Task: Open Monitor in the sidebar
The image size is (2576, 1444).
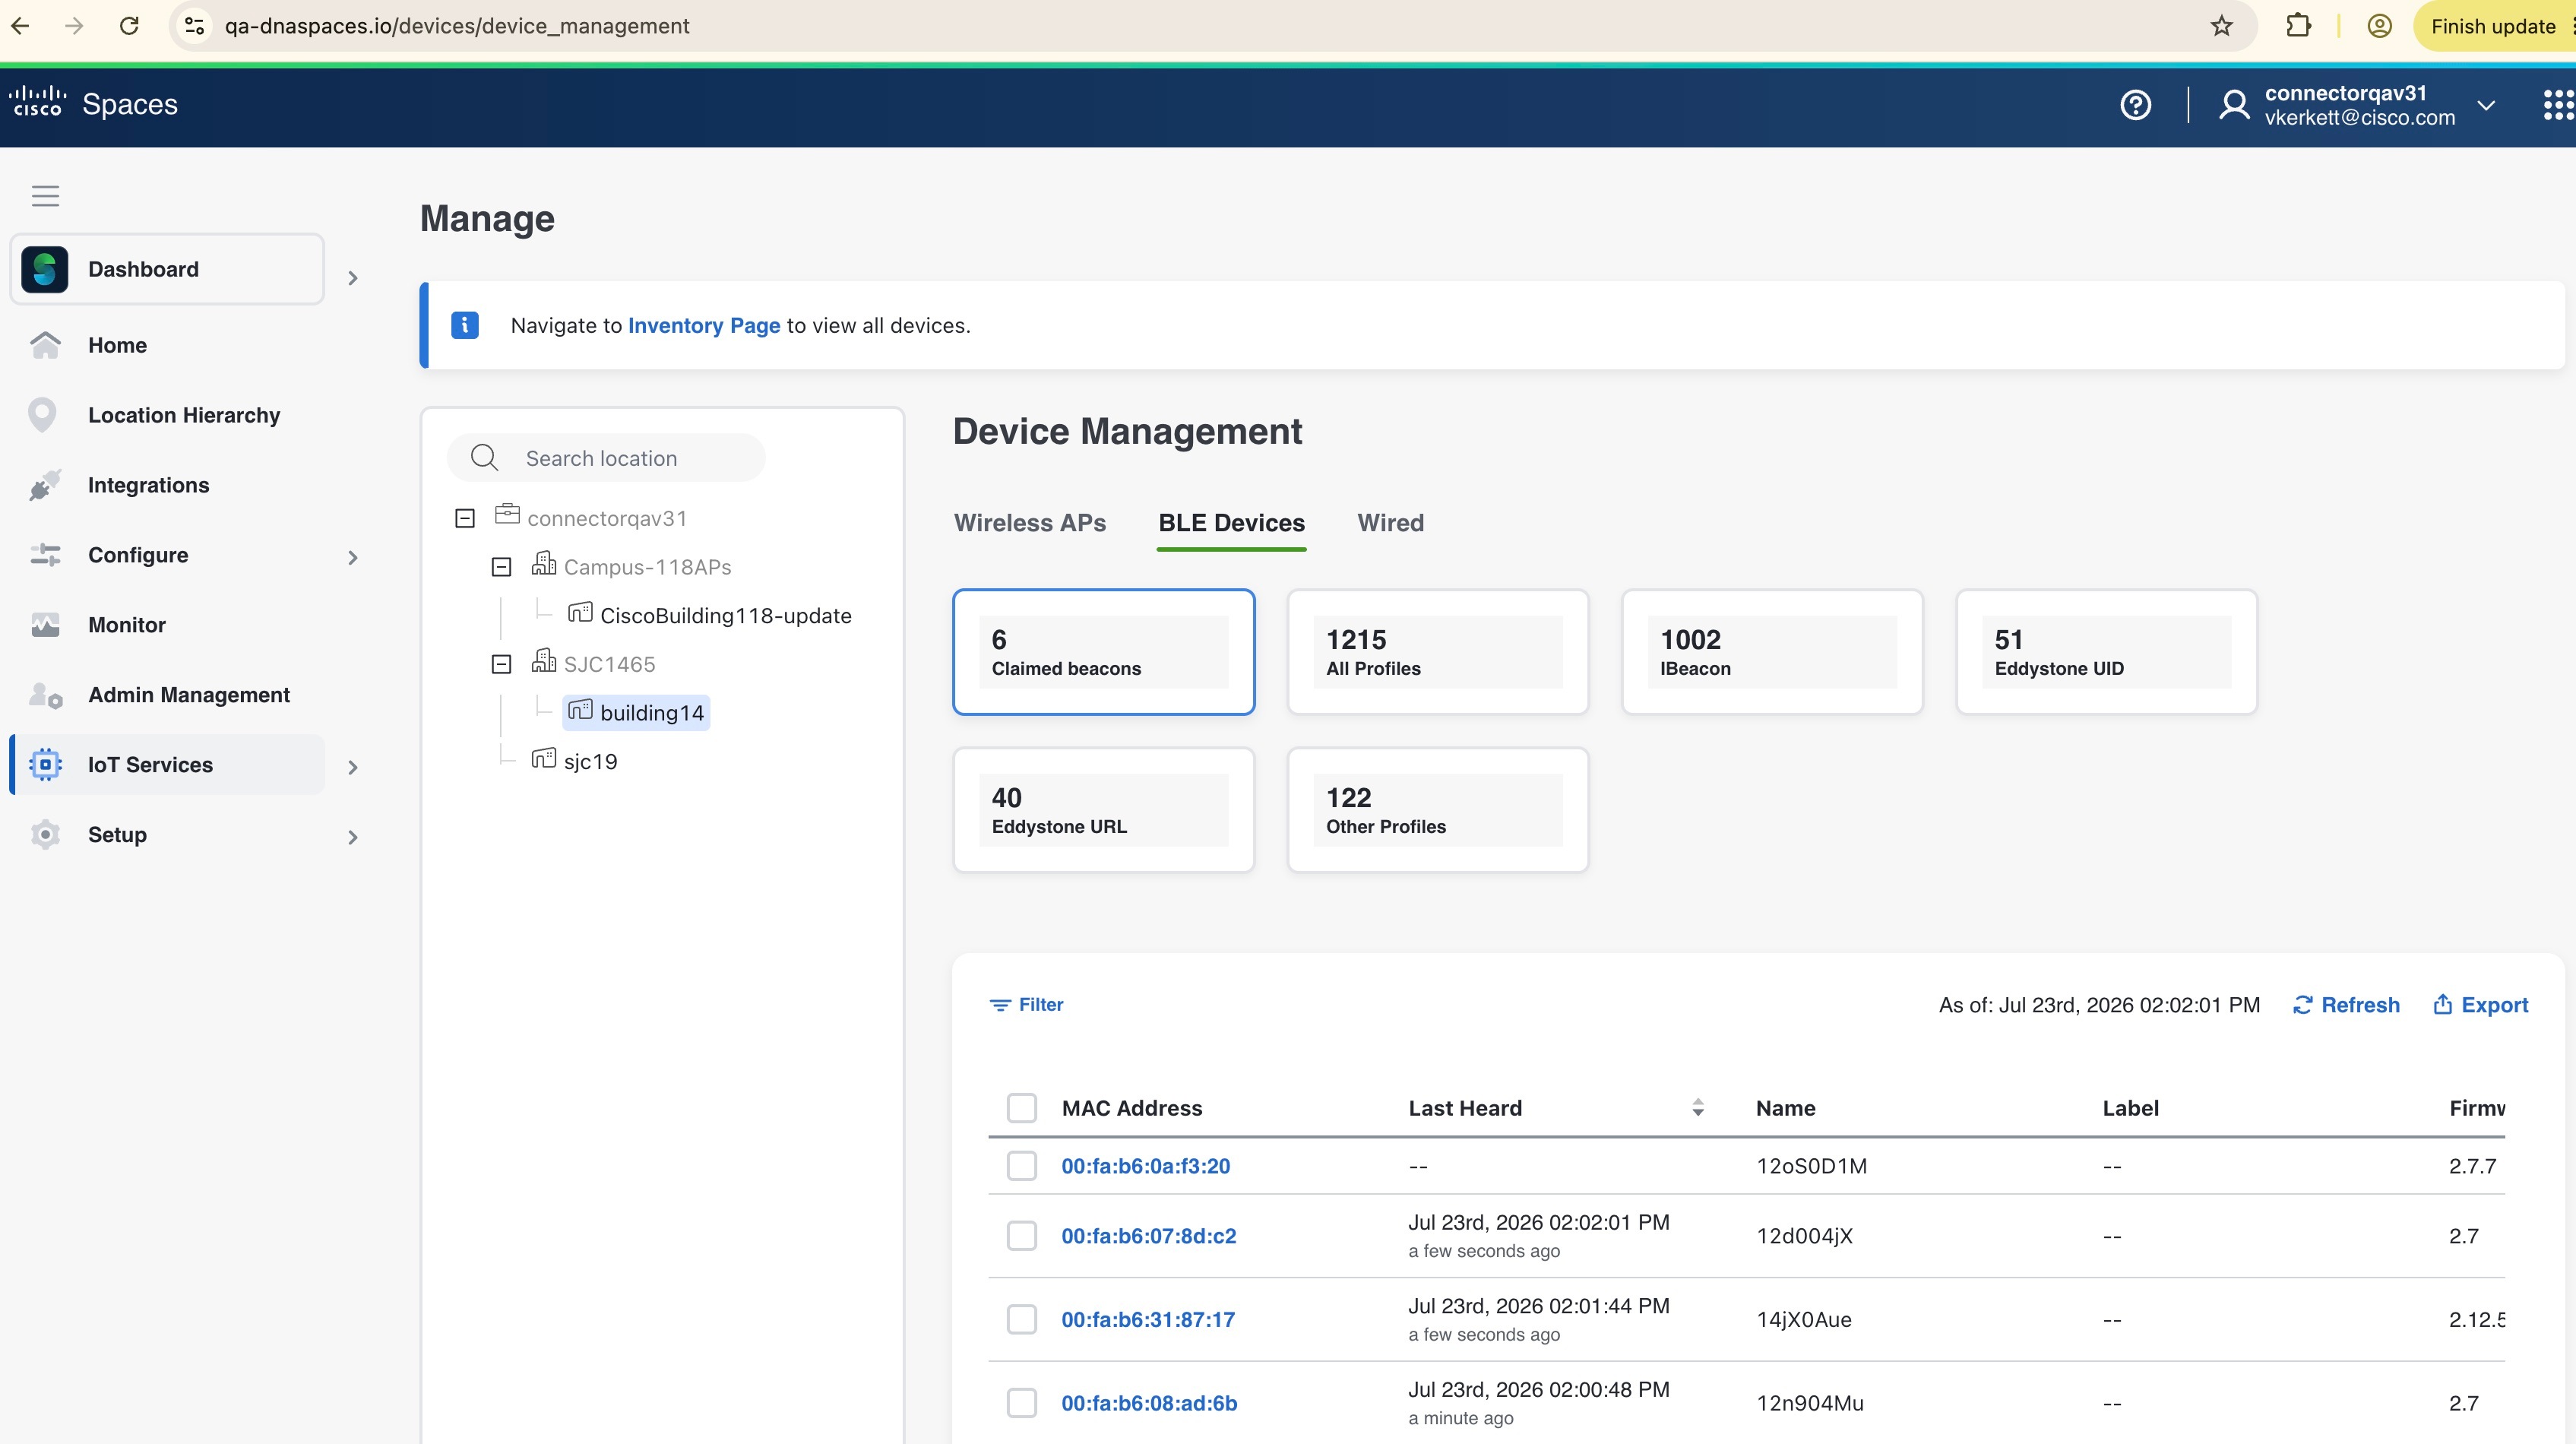Action: pos(127,625)
